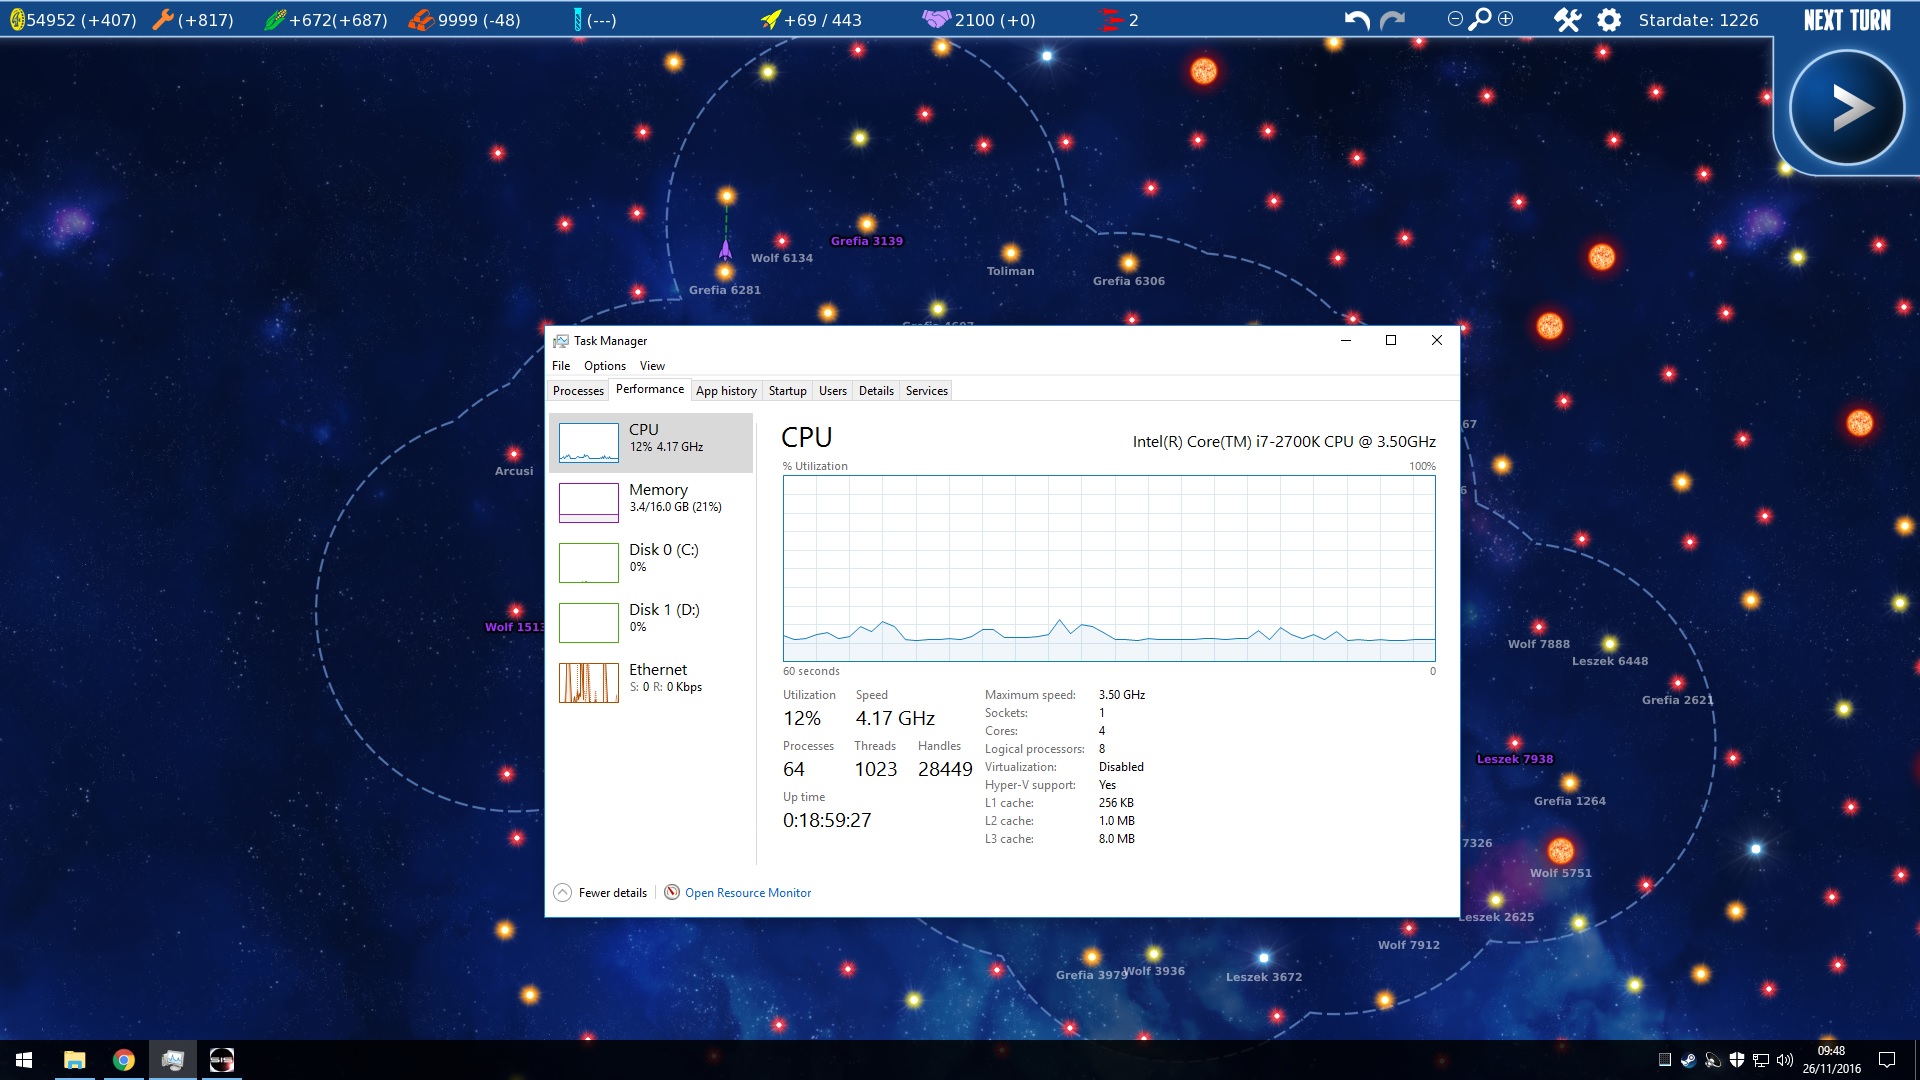Open the View menu in Task Manager
Image resolution: width=1920 pixels, height=1080 pixels.
coord(652,366)
